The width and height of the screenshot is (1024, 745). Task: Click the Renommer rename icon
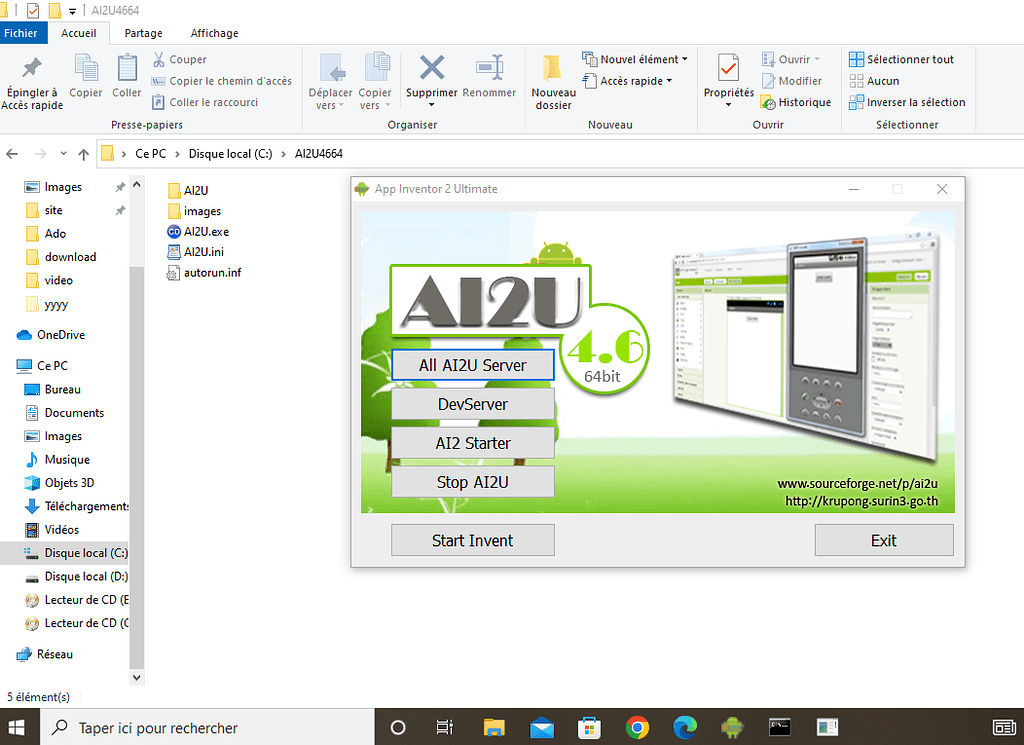point(489,70)
